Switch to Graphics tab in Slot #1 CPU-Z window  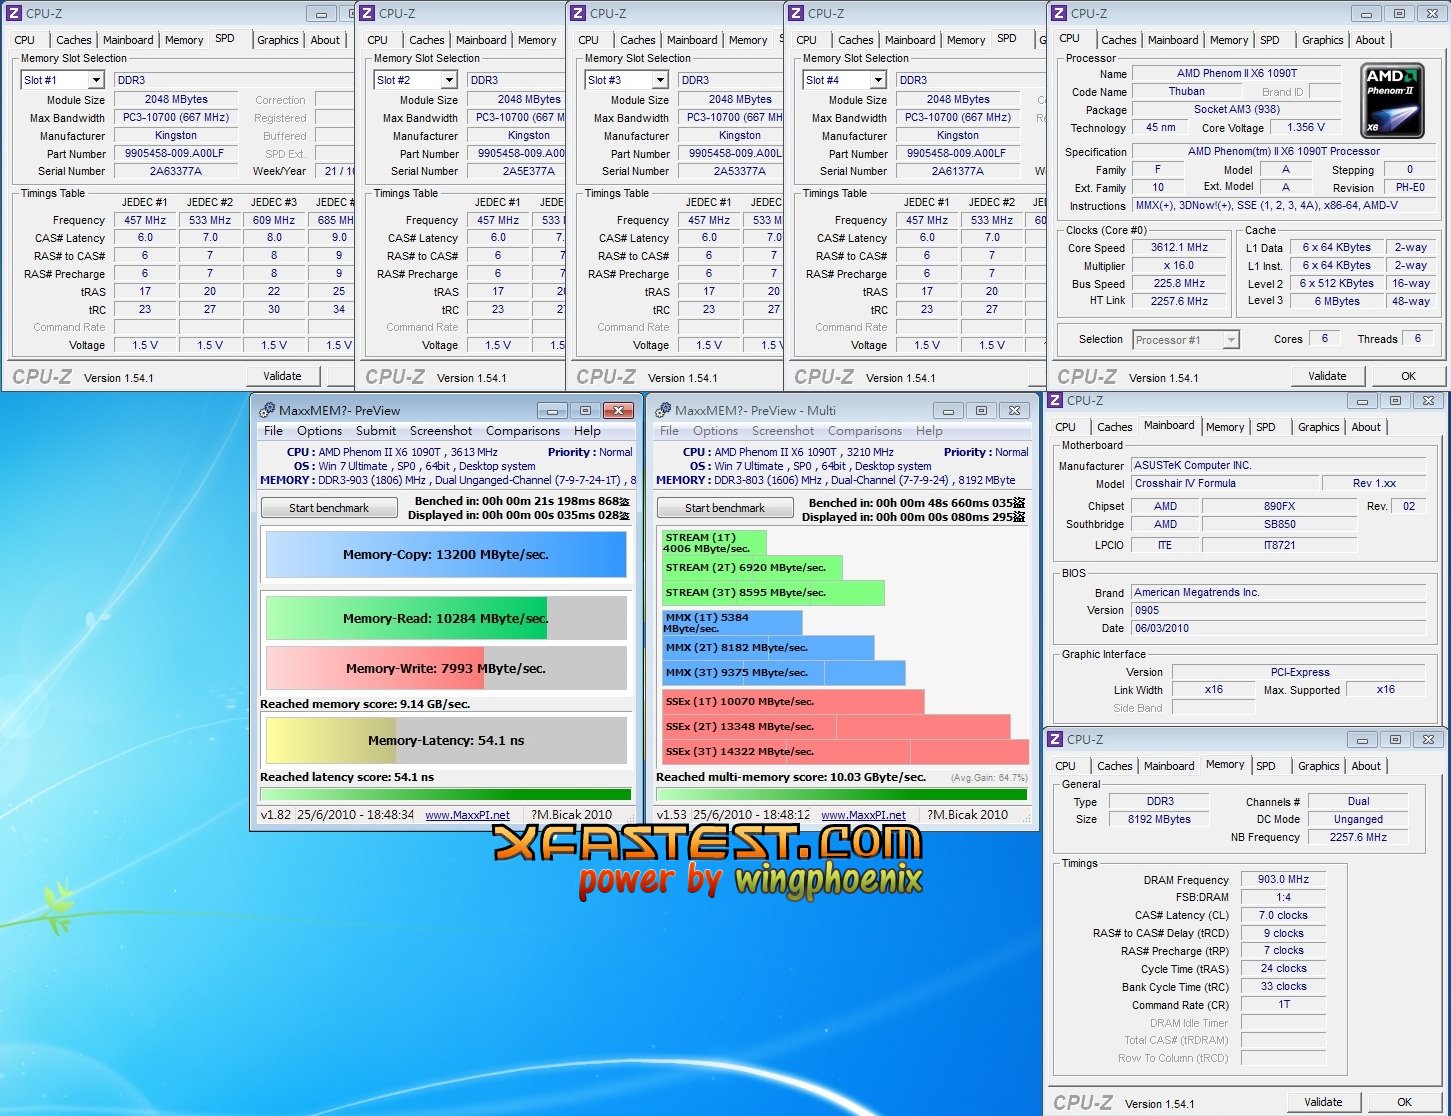tap(278, 40)
